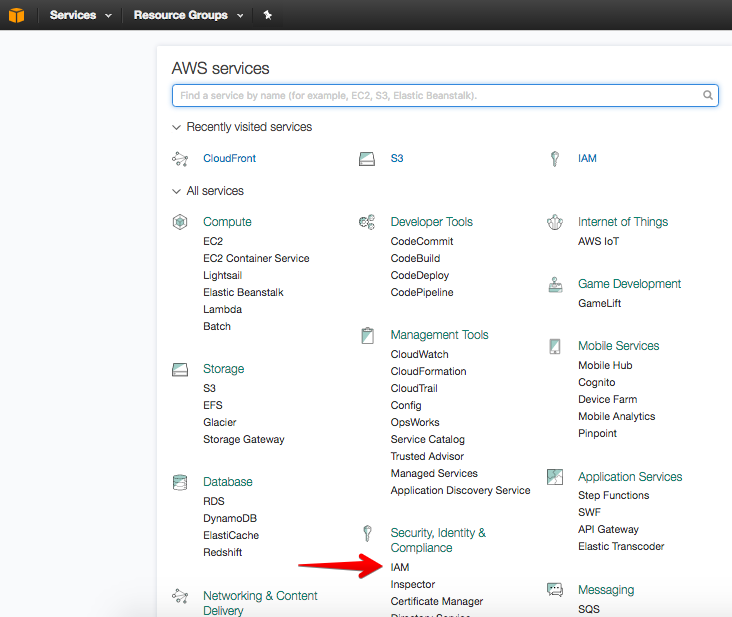Open S3 from recently visited services
The width and height of the screenshot is (732, 617).
(397, 158)
